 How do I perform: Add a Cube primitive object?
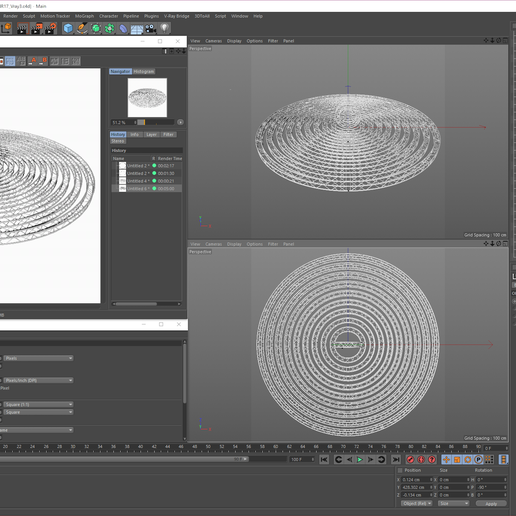68,29
